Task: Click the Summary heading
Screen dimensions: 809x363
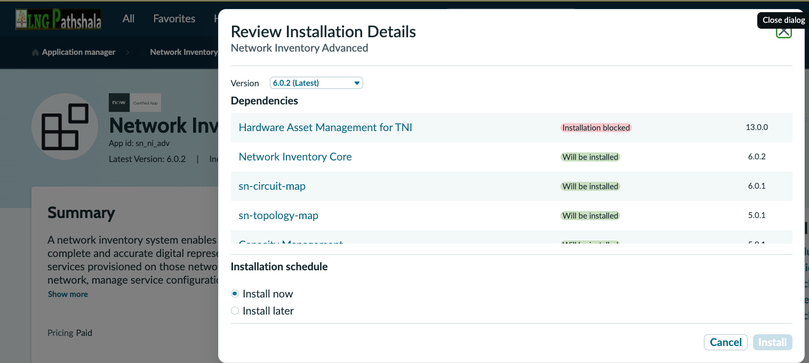Action: pos(81,212)
